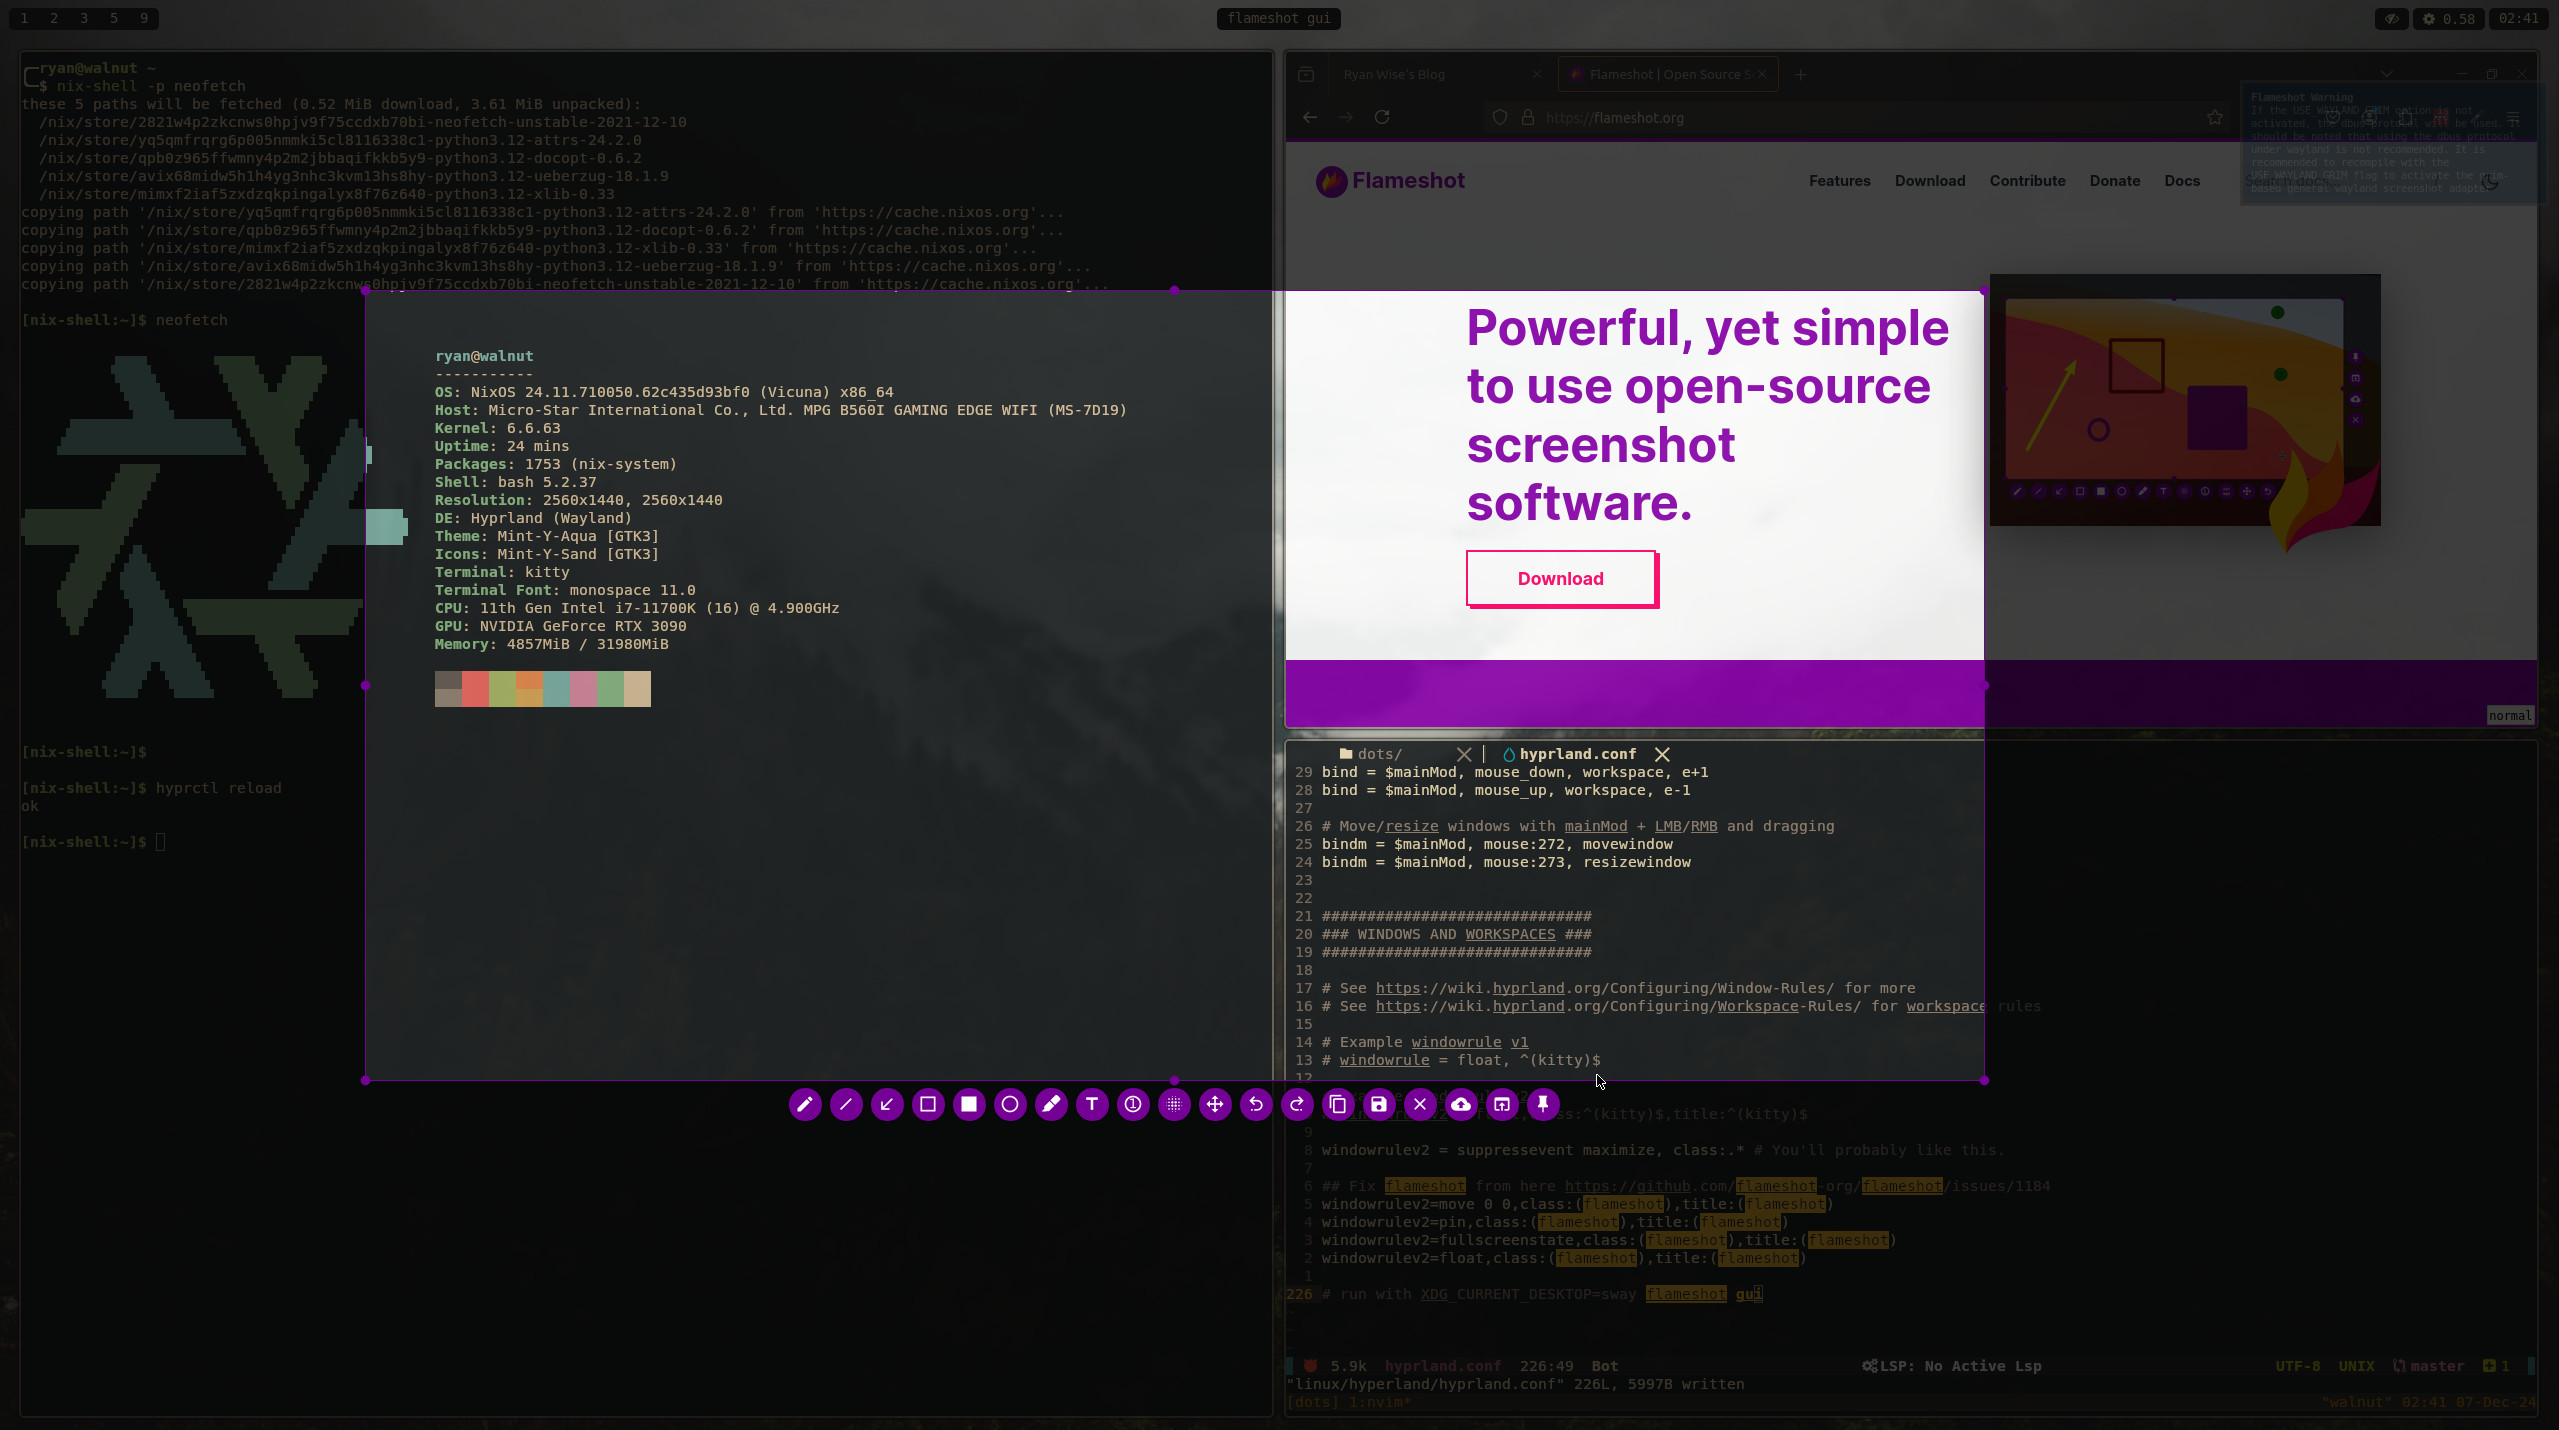2559x1430 pixels.
Task: Select the hyprland.conf tab in Neovim
Action: (1569, 754)
